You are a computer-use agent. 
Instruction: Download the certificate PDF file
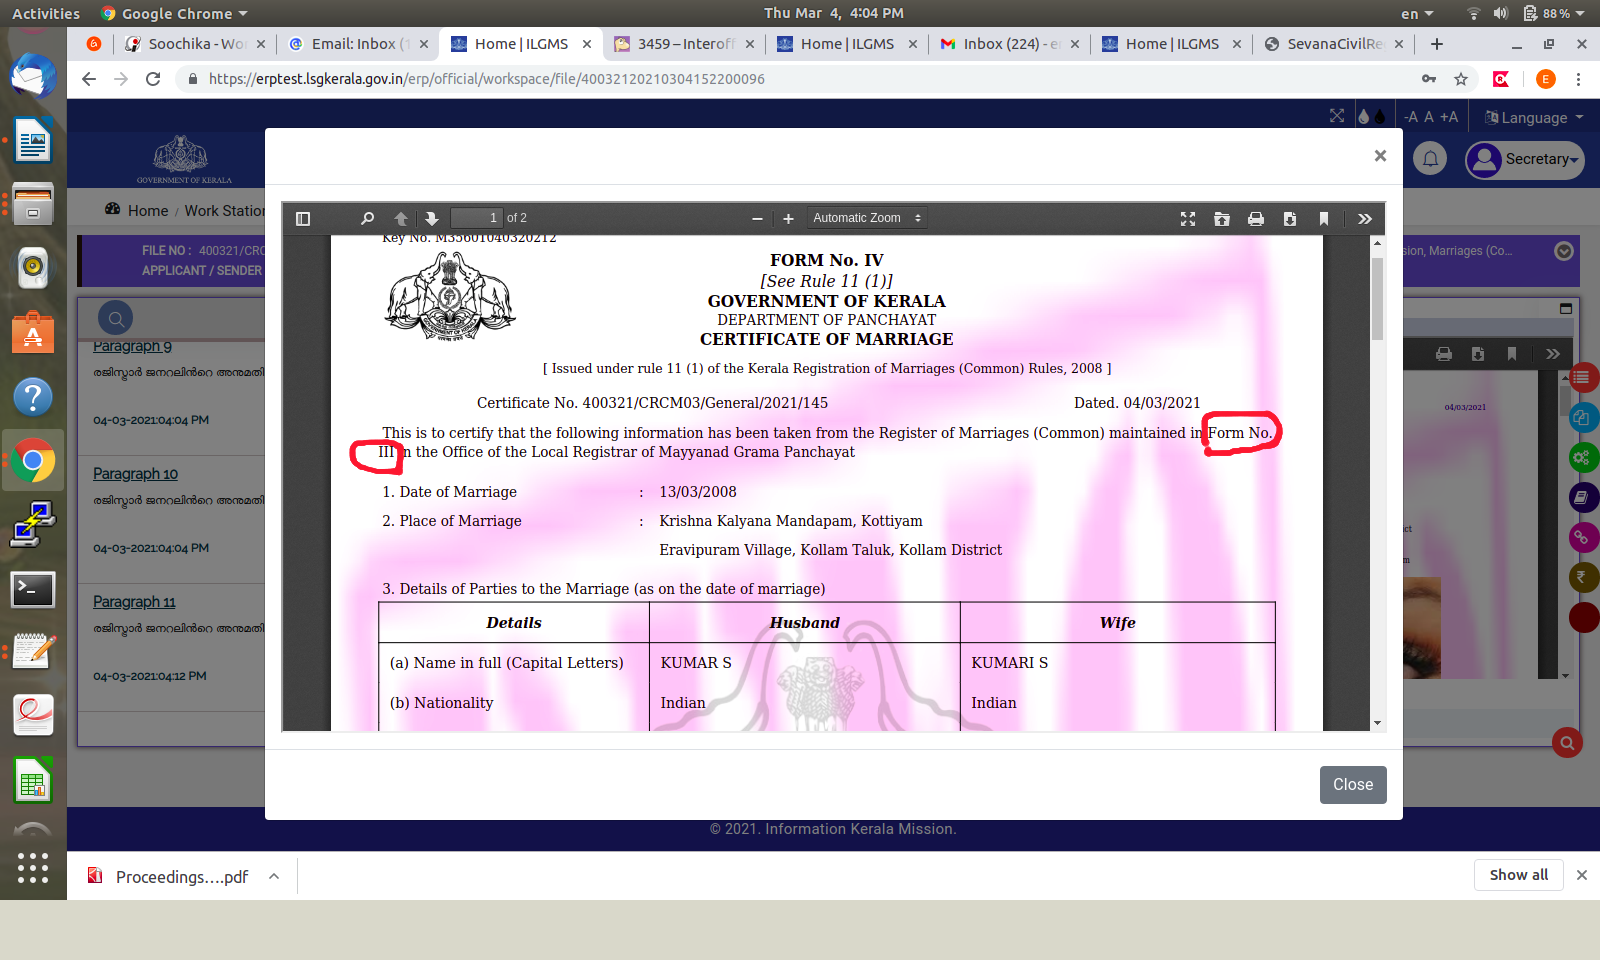click(x=1290, y=219)
